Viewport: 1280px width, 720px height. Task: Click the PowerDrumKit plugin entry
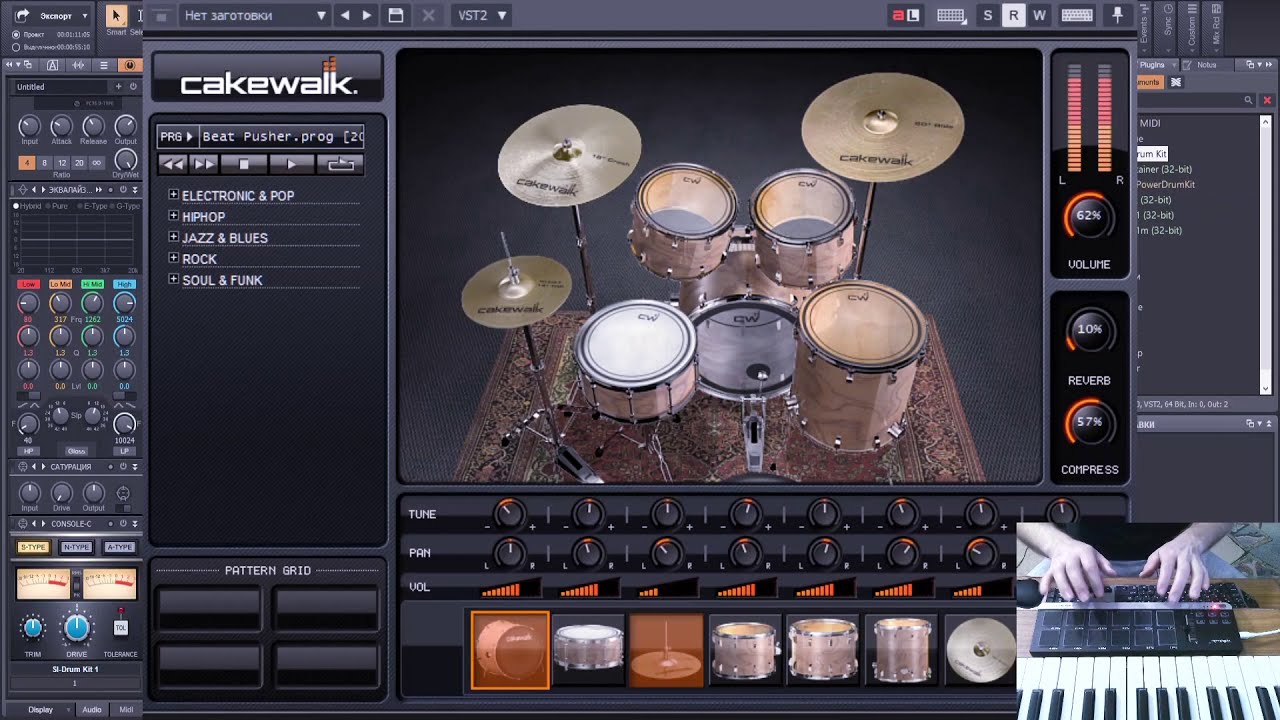1166,184
